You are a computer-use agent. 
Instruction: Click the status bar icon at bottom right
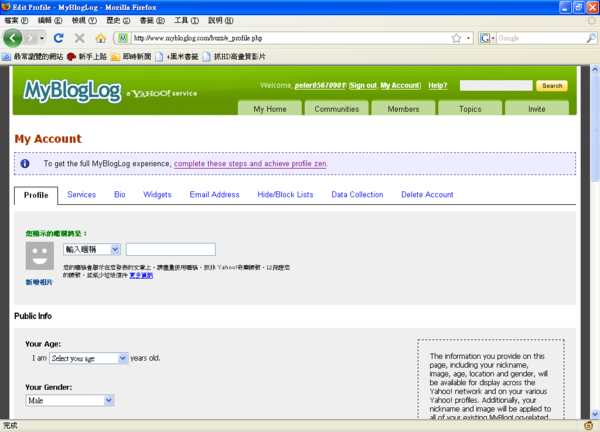(589, 425)
